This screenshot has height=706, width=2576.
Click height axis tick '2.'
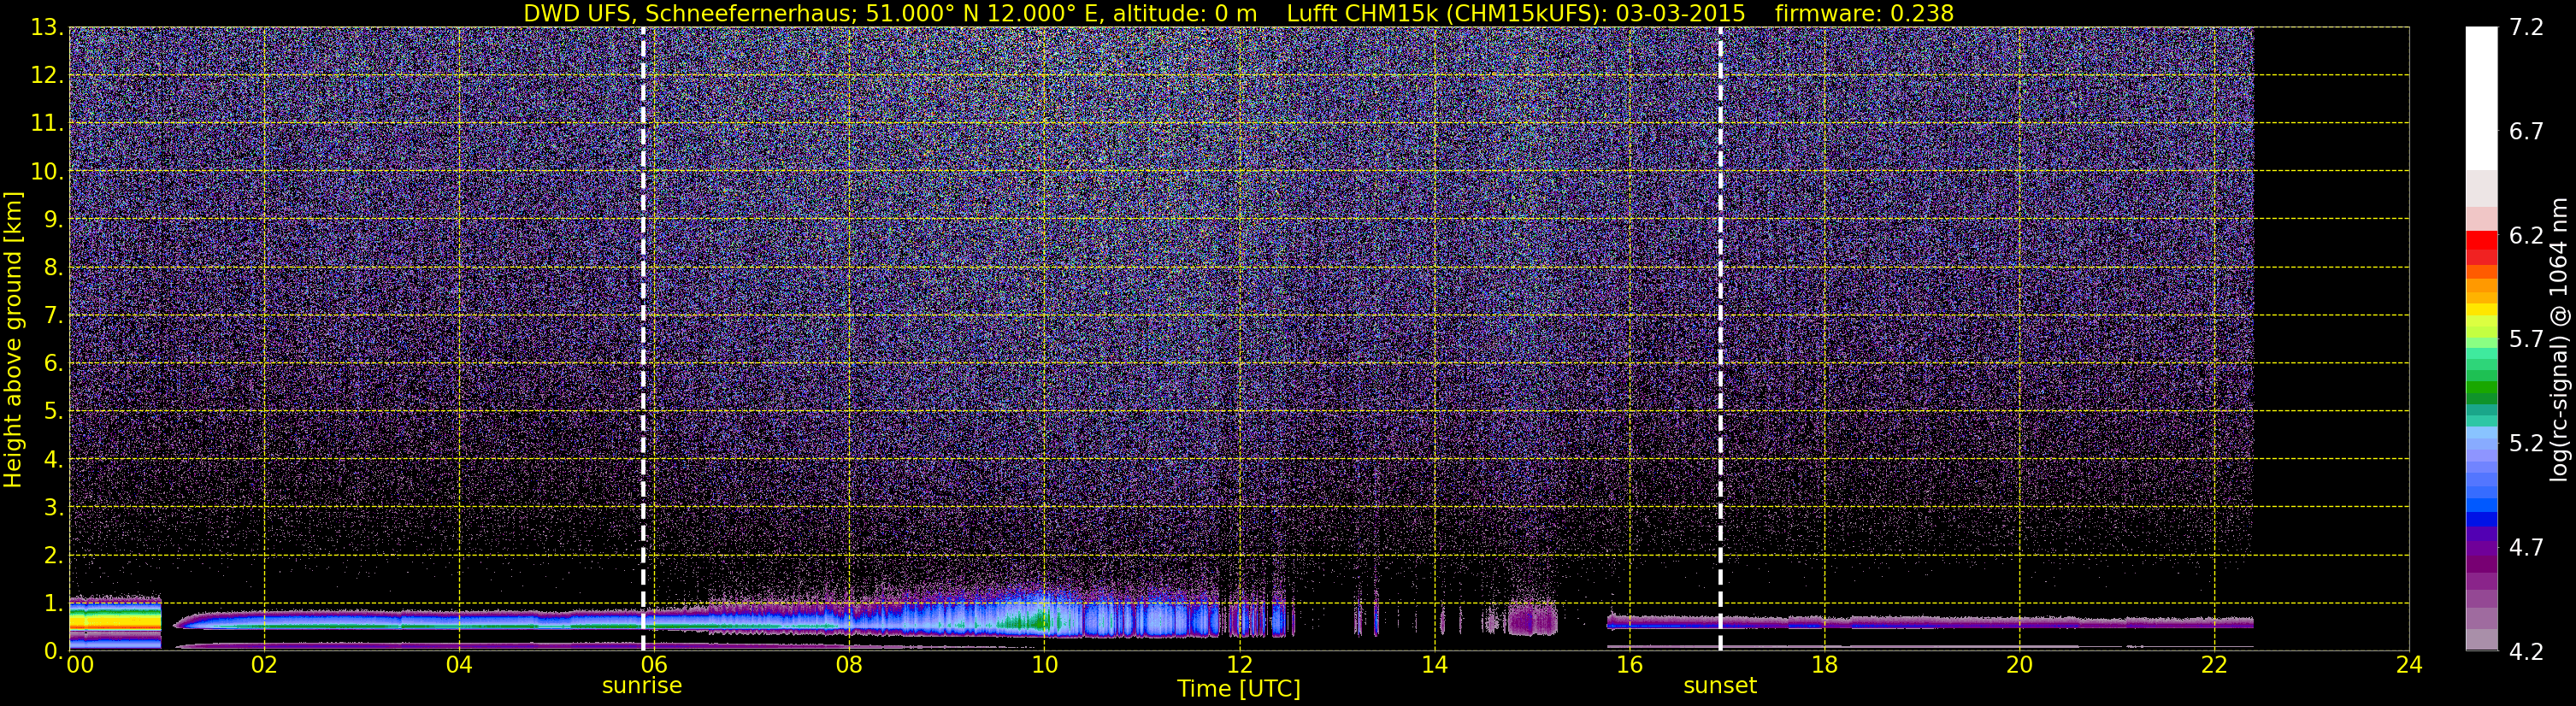(x=53, y=555)
